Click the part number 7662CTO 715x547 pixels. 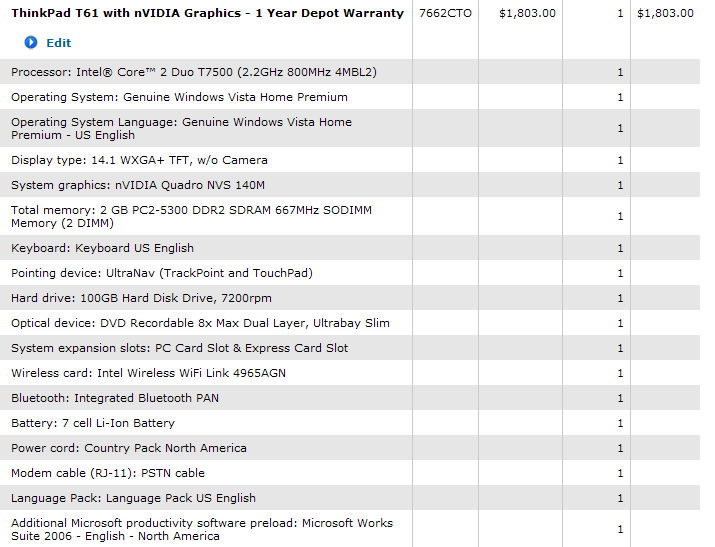(x=446, y=13)
